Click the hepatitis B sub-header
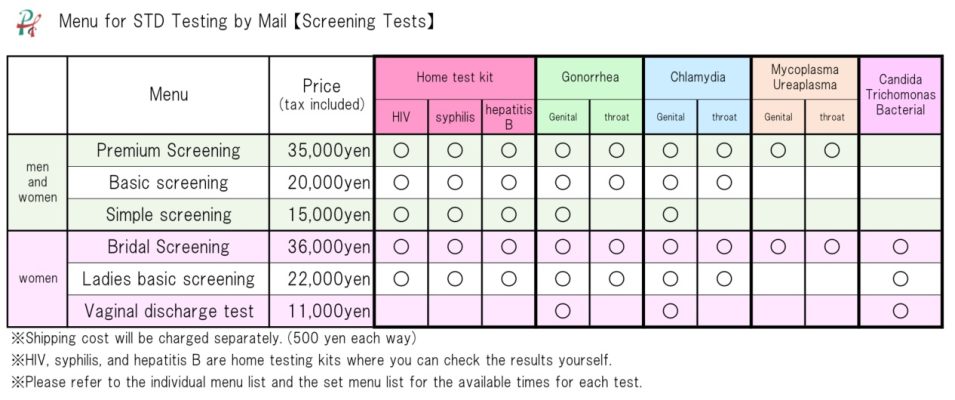This screenshot has width=955, height=400. pyautogui.click(x=509, y=117)
